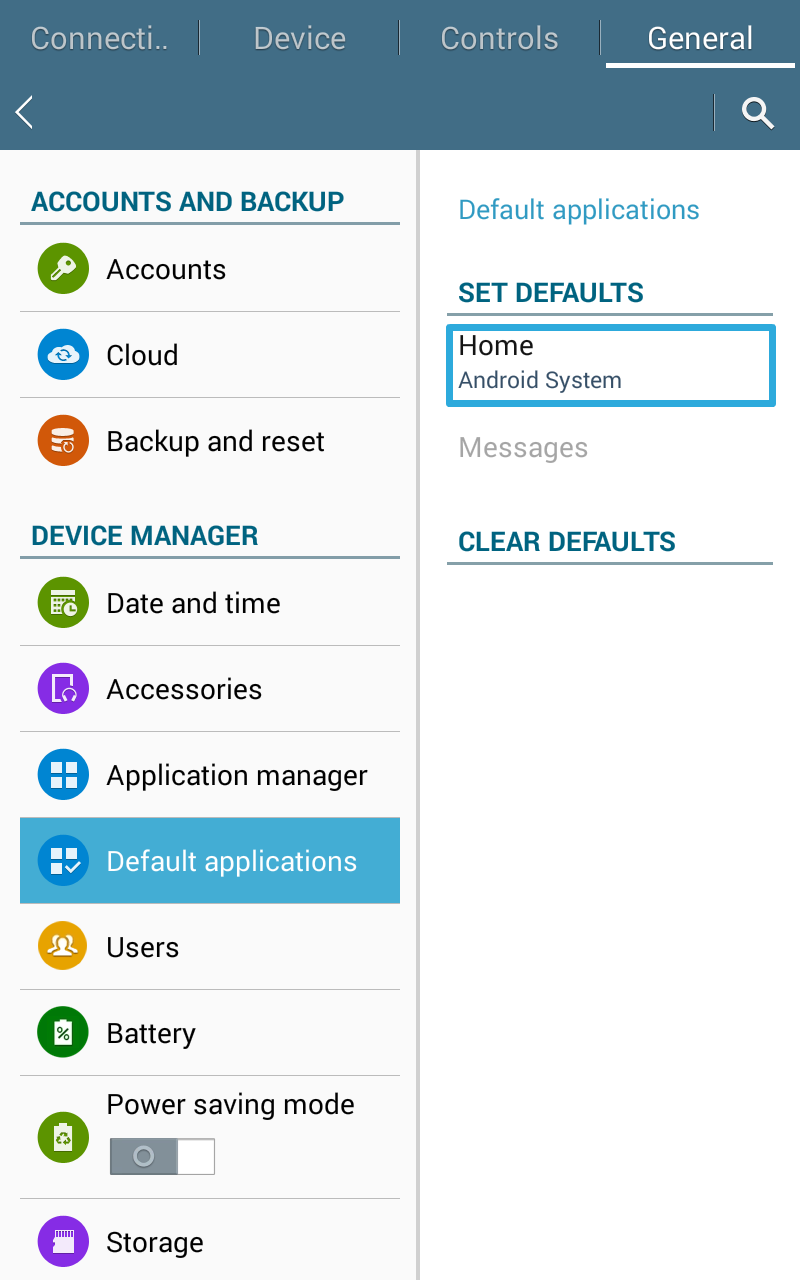Tap the orange Backup and reset icon

(63, 441)
